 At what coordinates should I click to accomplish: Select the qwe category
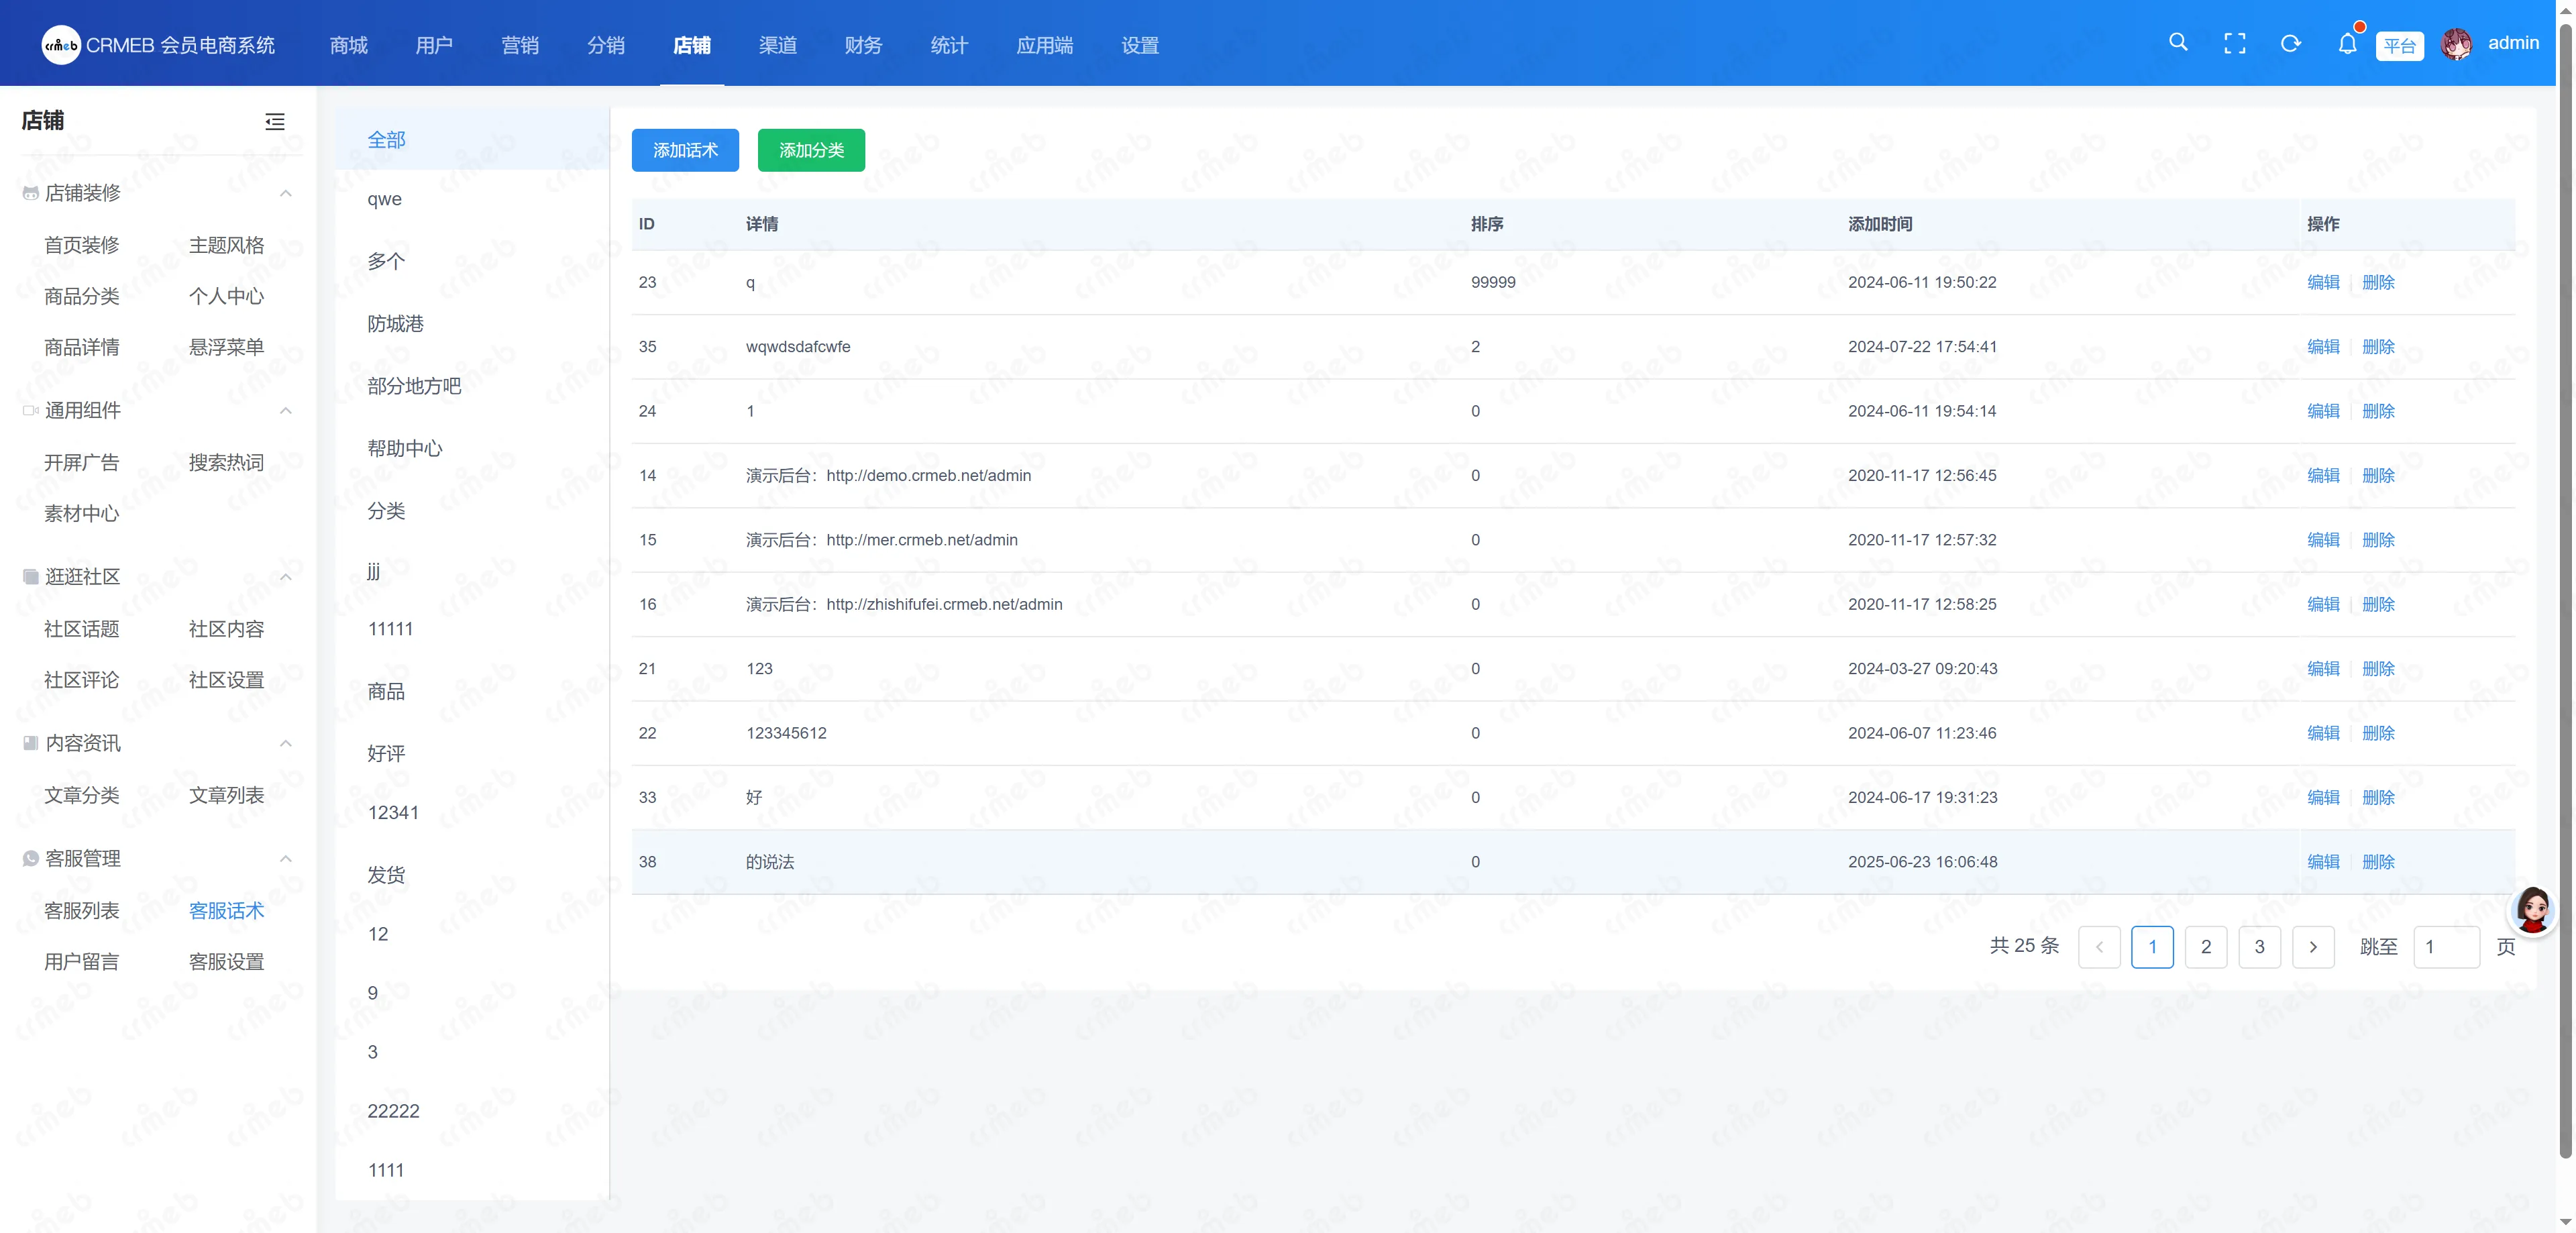472,199
